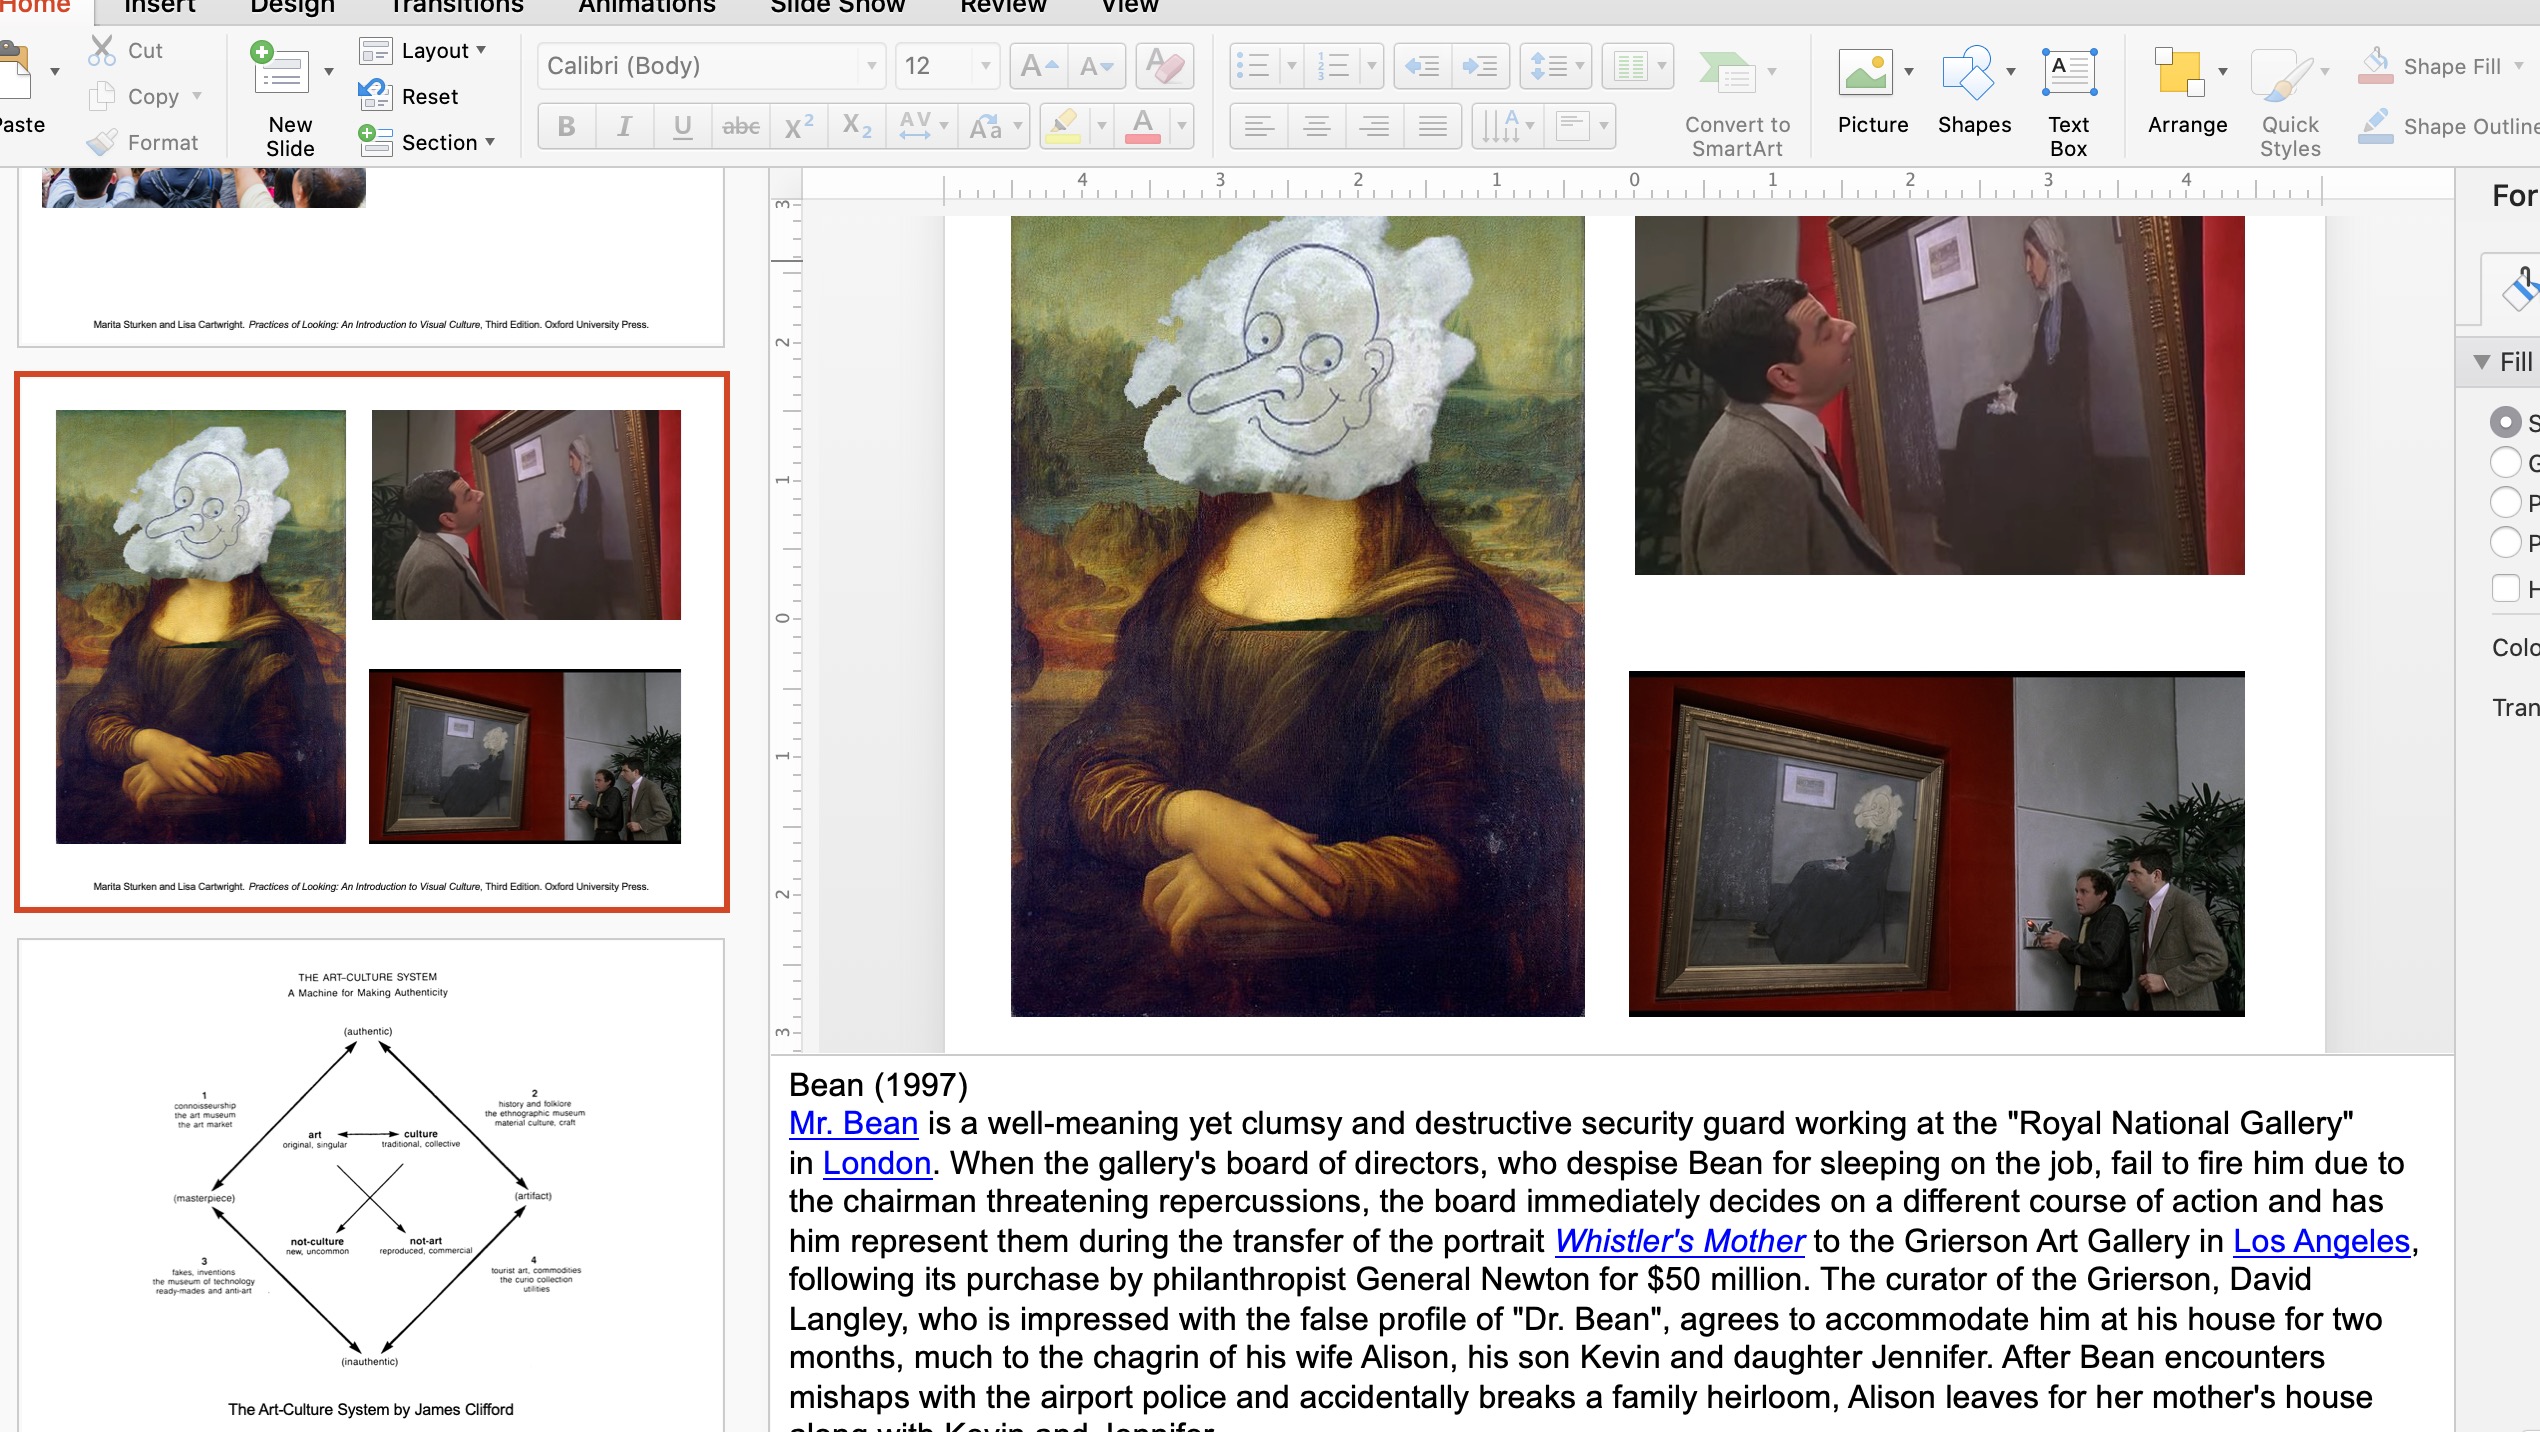Image resolution: width=2540 pixels, height=1432 pixels.
Task: Apply Underline formatting
Action: coord(682,126)
